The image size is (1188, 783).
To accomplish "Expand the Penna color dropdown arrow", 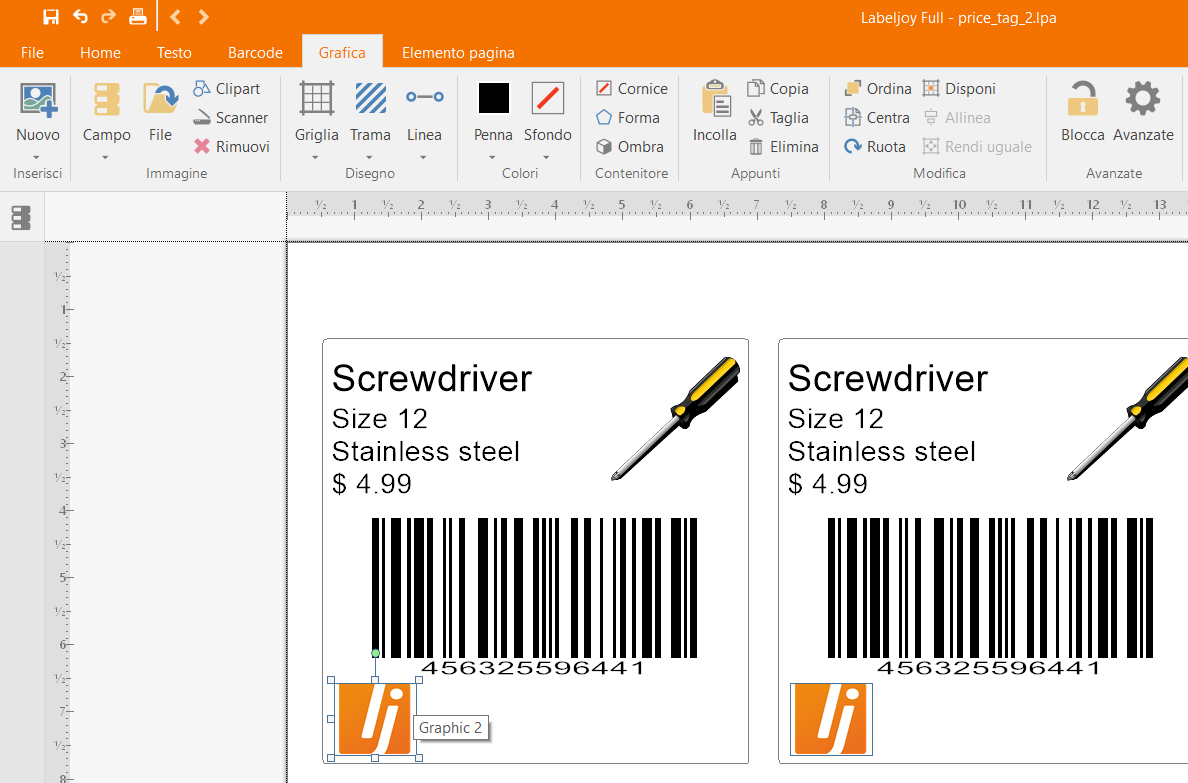I will pyautogui.click(x=492, y=158).
